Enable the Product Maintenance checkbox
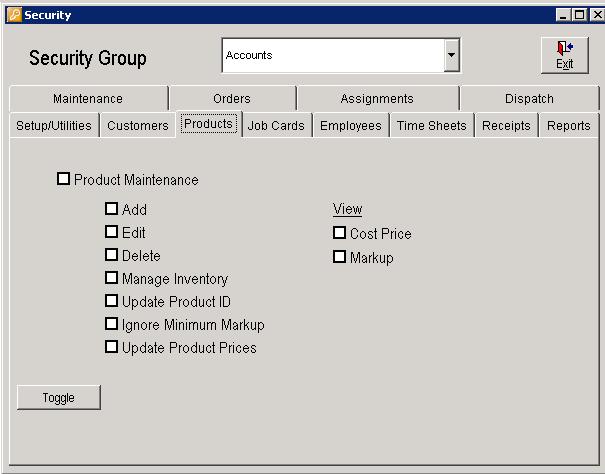 [64, 180]
